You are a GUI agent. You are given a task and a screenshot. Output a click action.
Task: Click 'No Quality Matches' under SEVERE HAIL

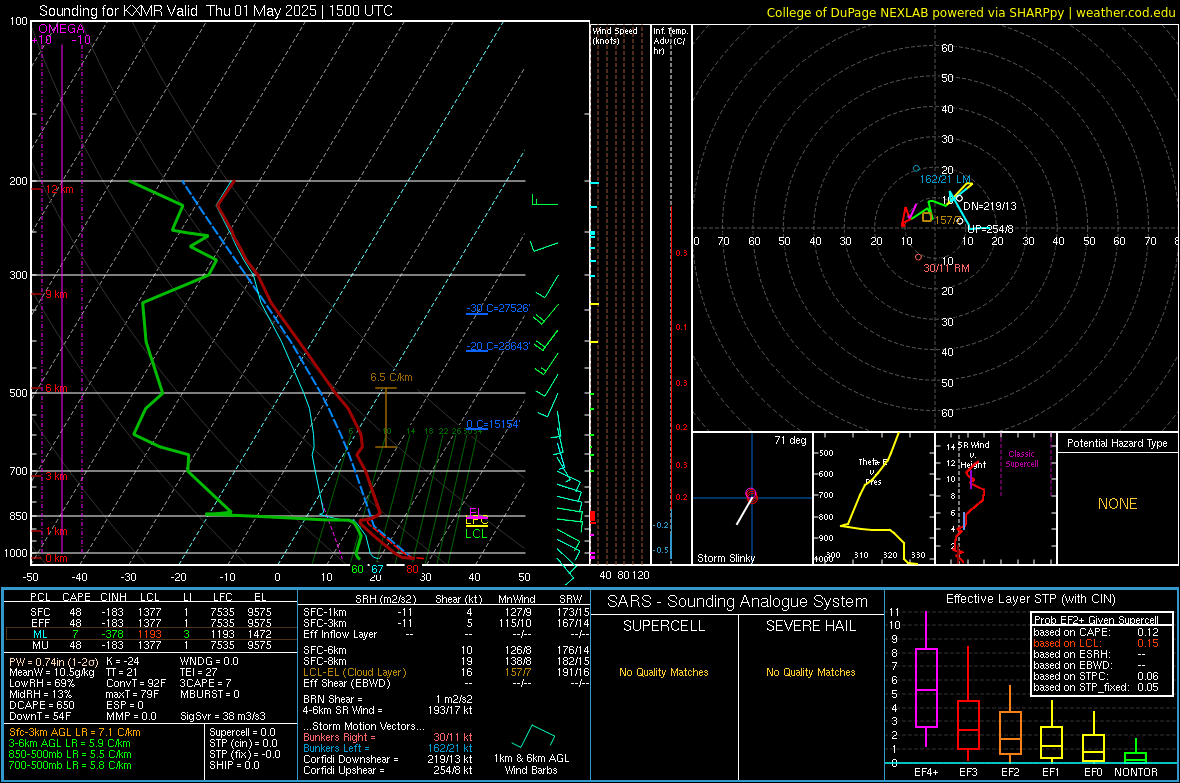[810, 672]
